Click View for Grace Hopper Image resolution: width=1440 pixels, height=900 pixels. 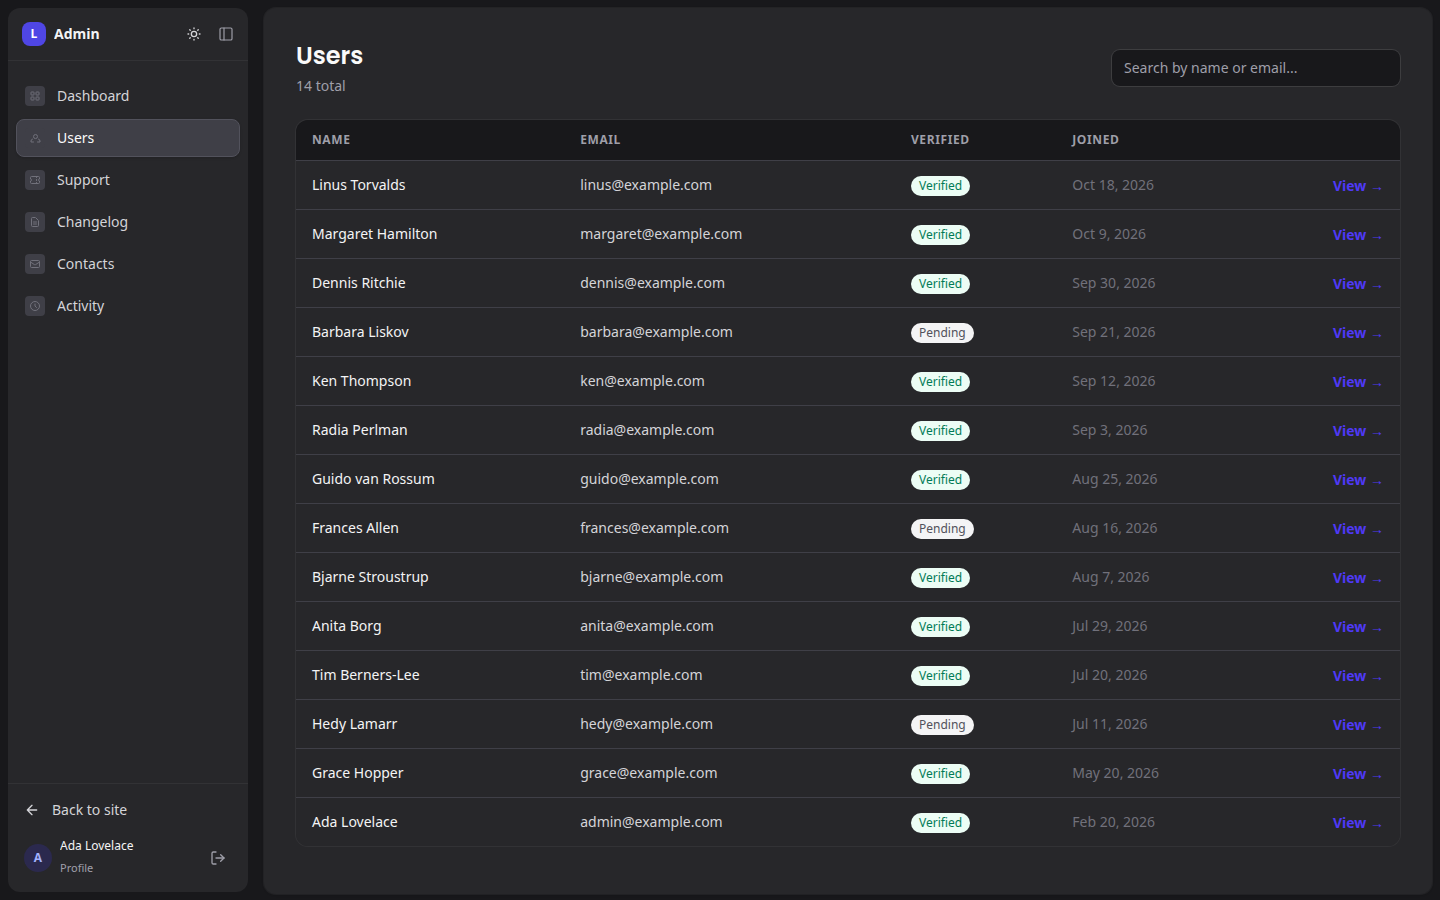click(x=1357, y=774)
